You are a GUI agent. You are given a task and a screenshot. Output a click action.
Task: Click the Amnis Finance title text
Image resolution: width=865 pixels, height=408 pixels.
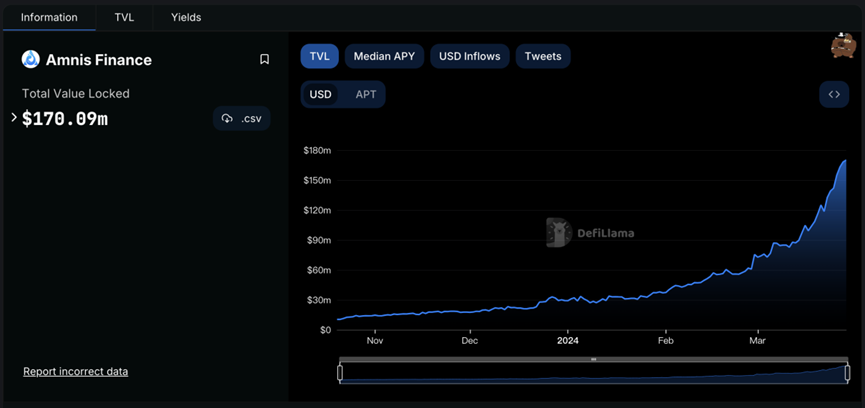click(x=99, y=60)
